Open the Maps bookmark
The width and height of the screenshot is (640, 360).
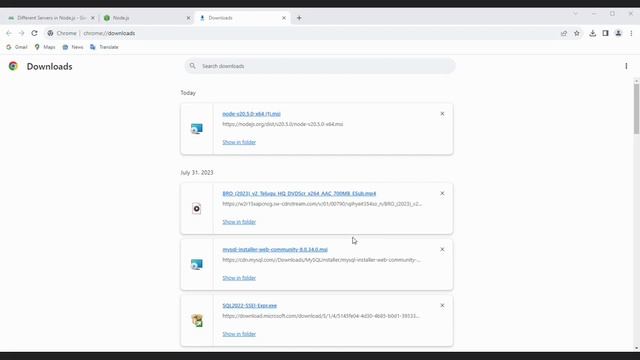45,47
